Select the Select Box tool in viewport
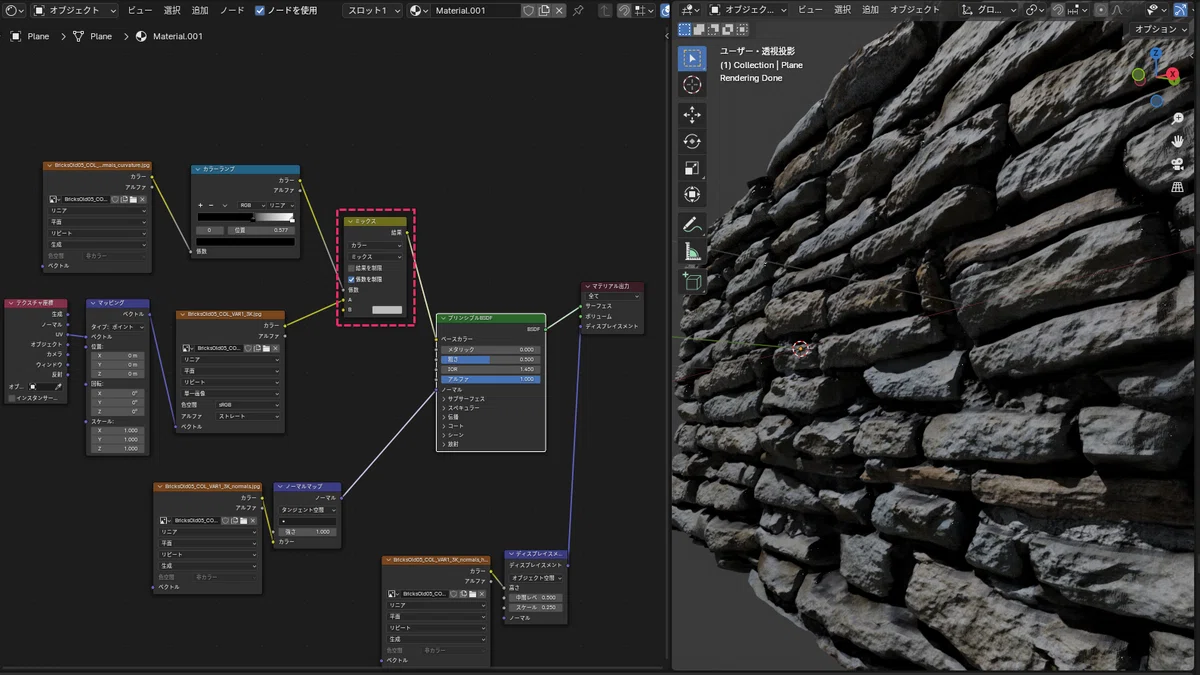The image size is (1200, 675). coord(692,58)
